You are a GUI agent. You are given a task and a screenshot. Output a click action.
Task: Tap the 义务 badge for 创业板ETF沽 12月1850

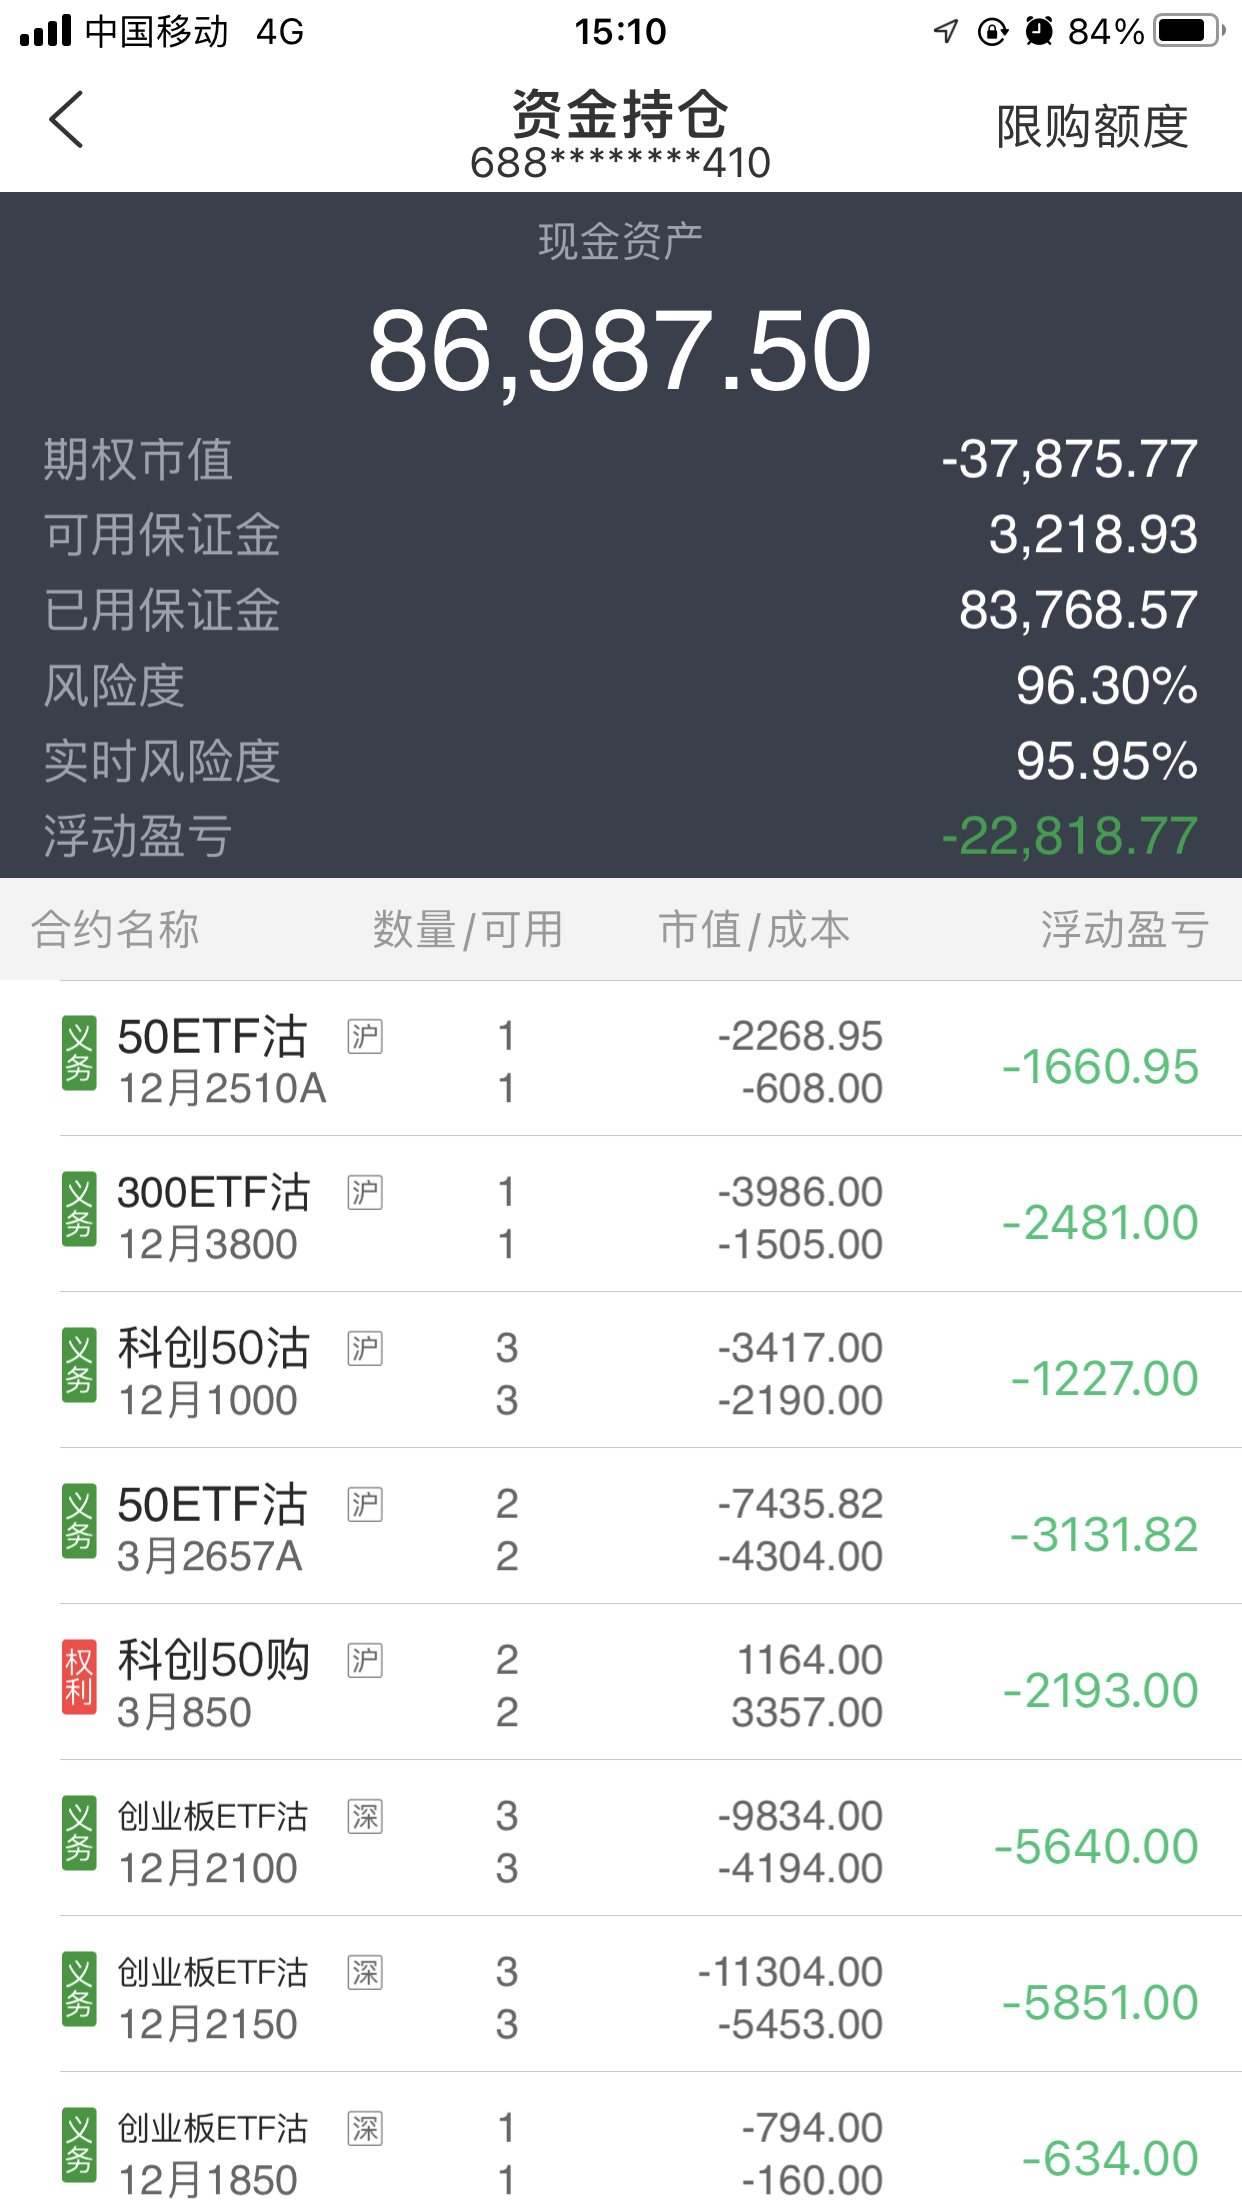pos(79,2145)
